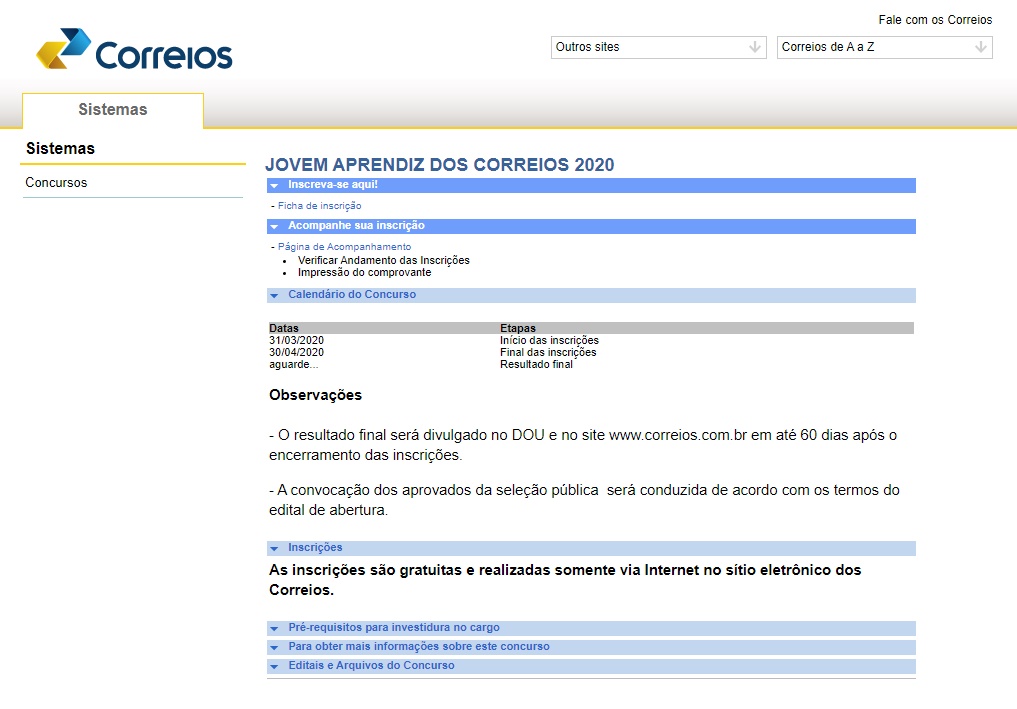1017x709 pixels.
Task: Click the Acompanhe sua inscrição header text
Action: point(356,226)
